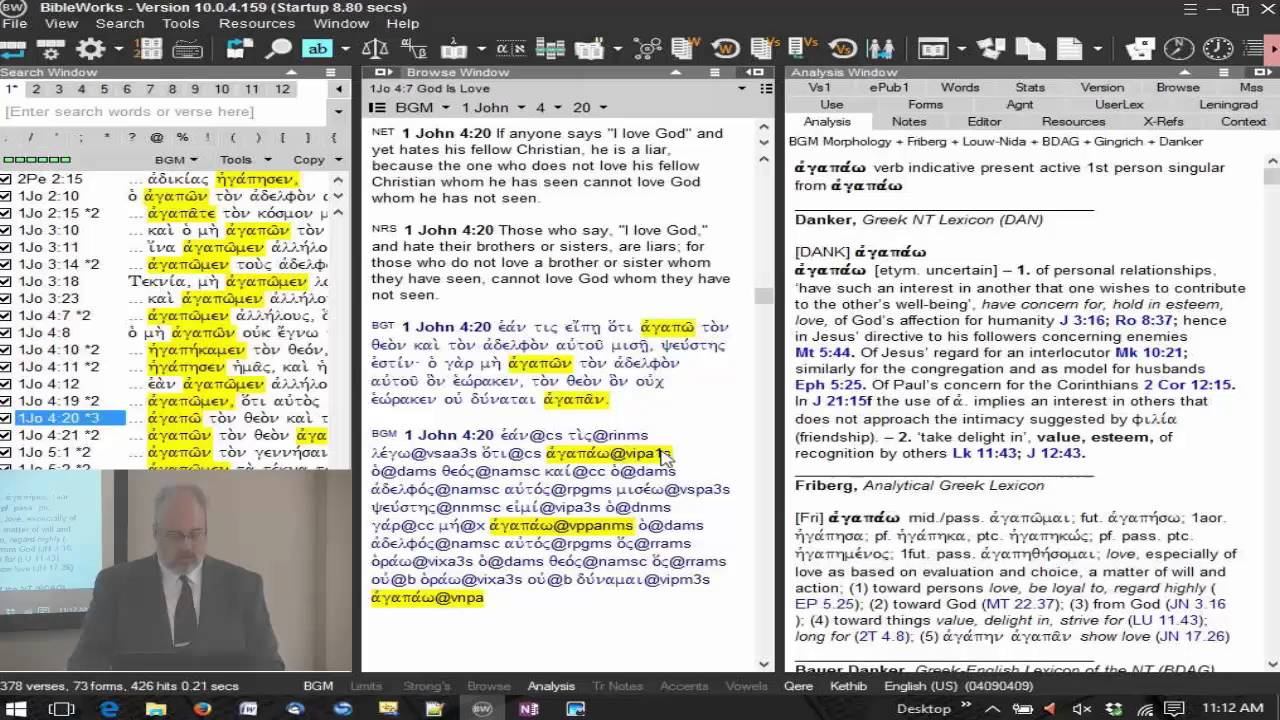Screen dimensions: 1280x720
Task: Open the keyboard icon in toolbar
Action: [x=188, y=48]
